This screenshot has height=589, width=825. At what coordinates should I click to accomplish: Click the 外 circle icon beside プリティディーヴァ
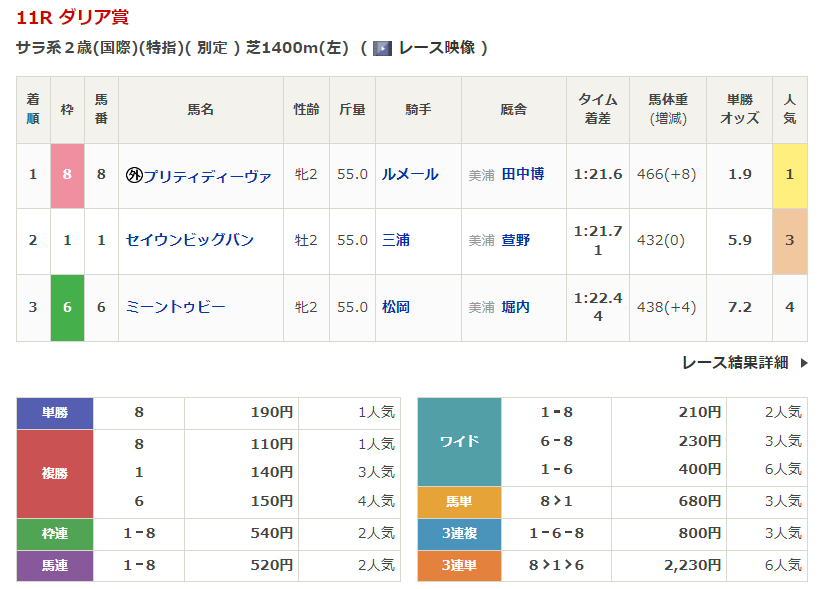coord(134,175)
